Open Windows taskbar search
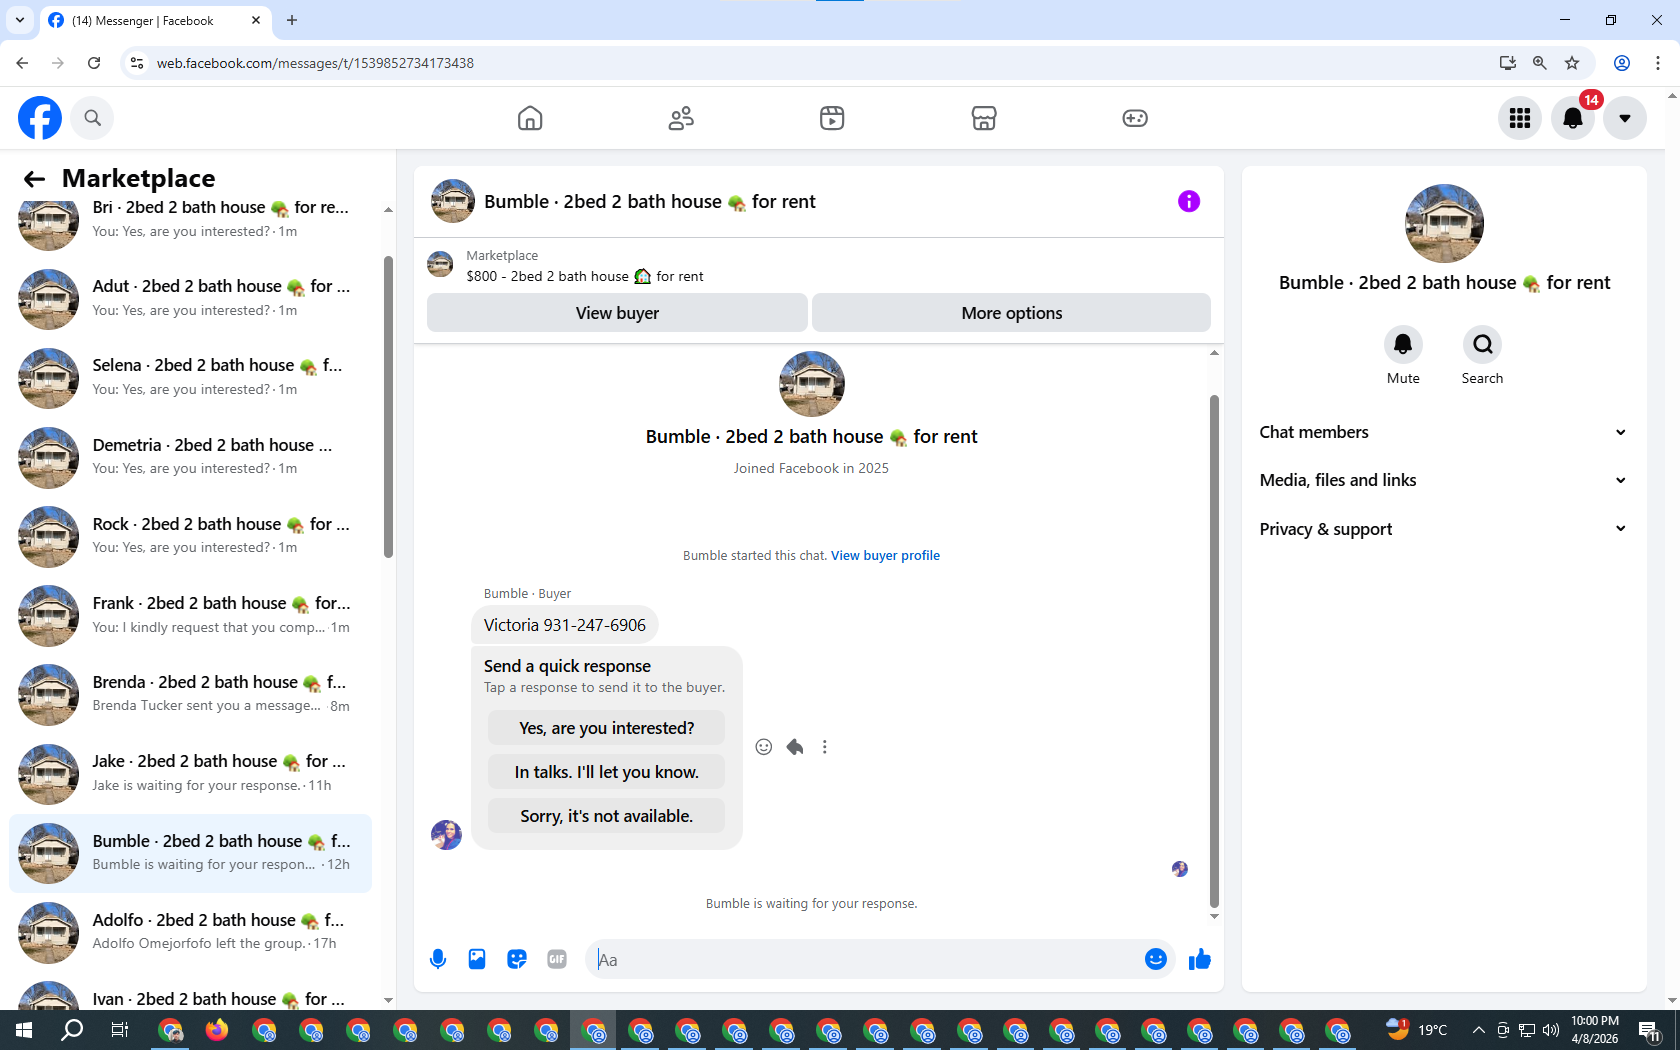This screenshot has height=1050, width=1680. (x=72, y=1030)
